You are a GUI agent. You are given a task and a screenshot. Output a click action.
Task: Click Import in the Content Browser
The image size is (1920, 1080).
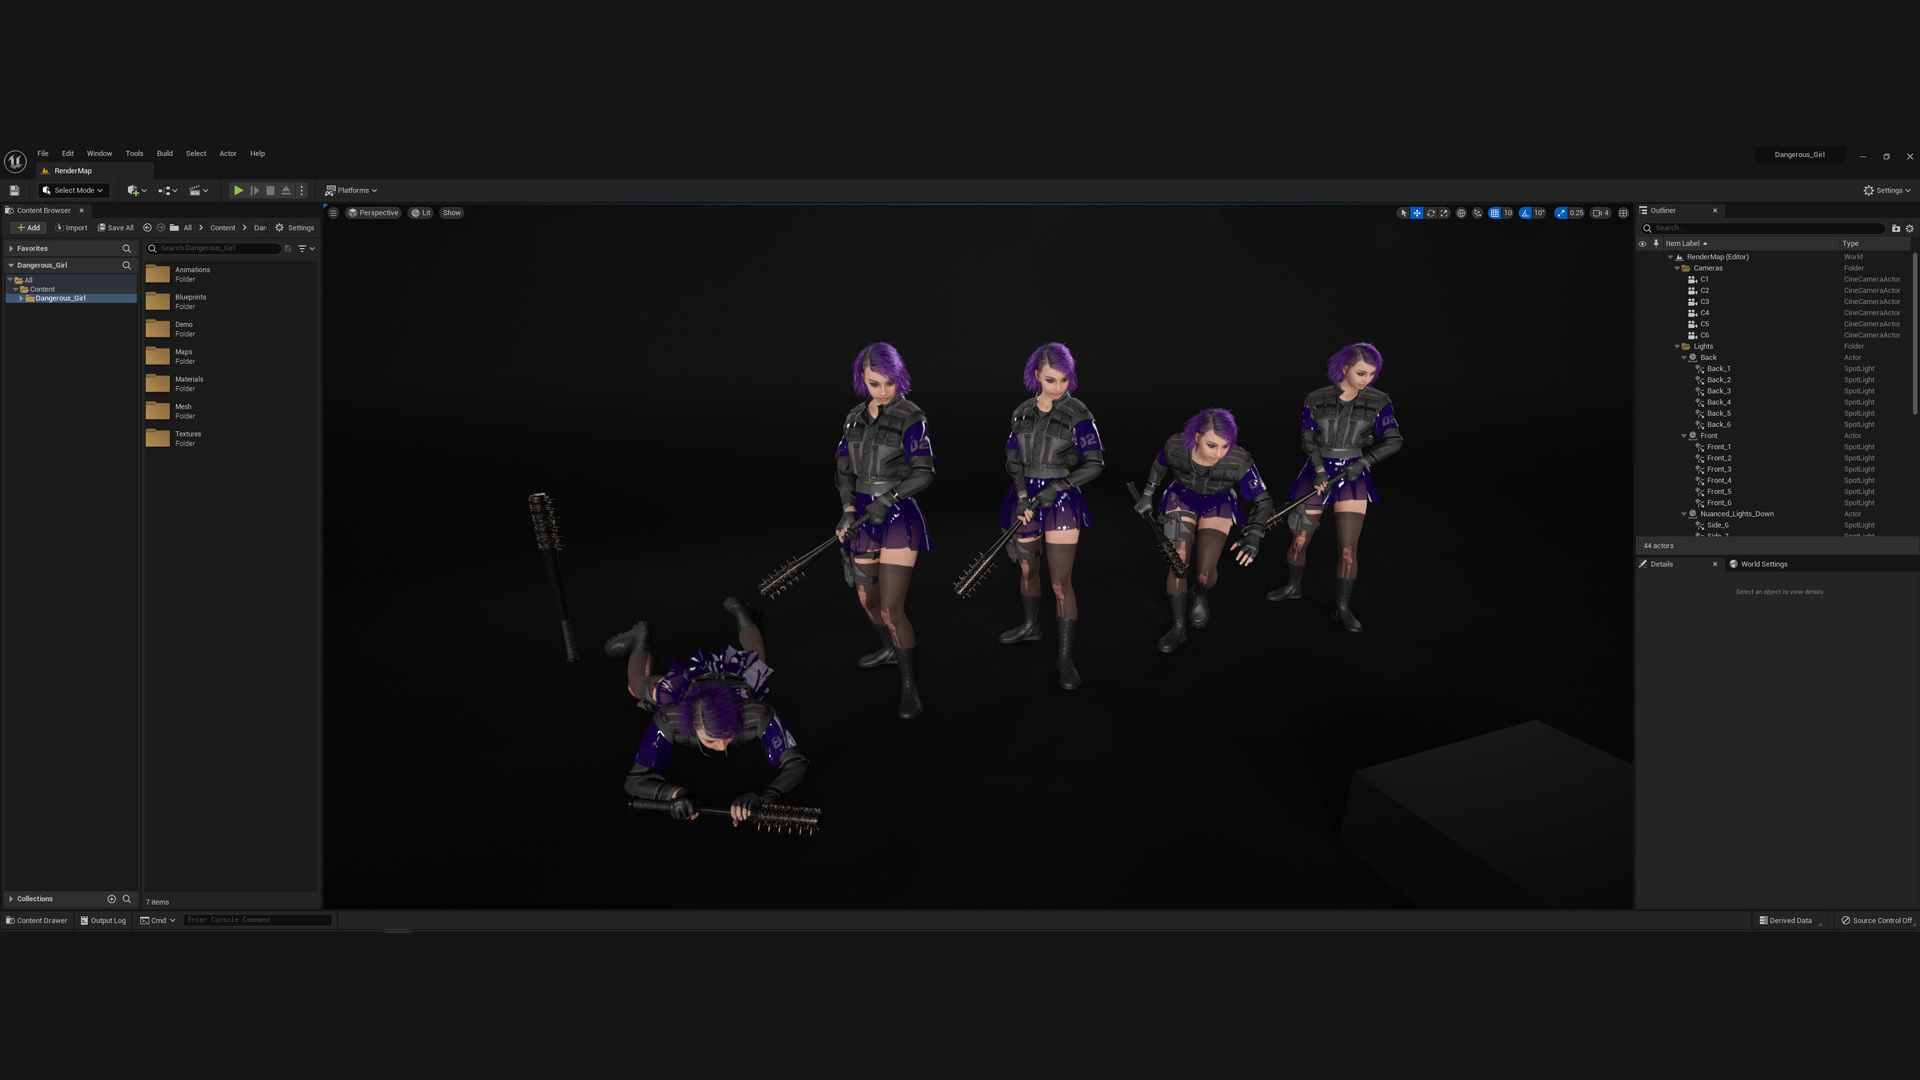point(71,228)
